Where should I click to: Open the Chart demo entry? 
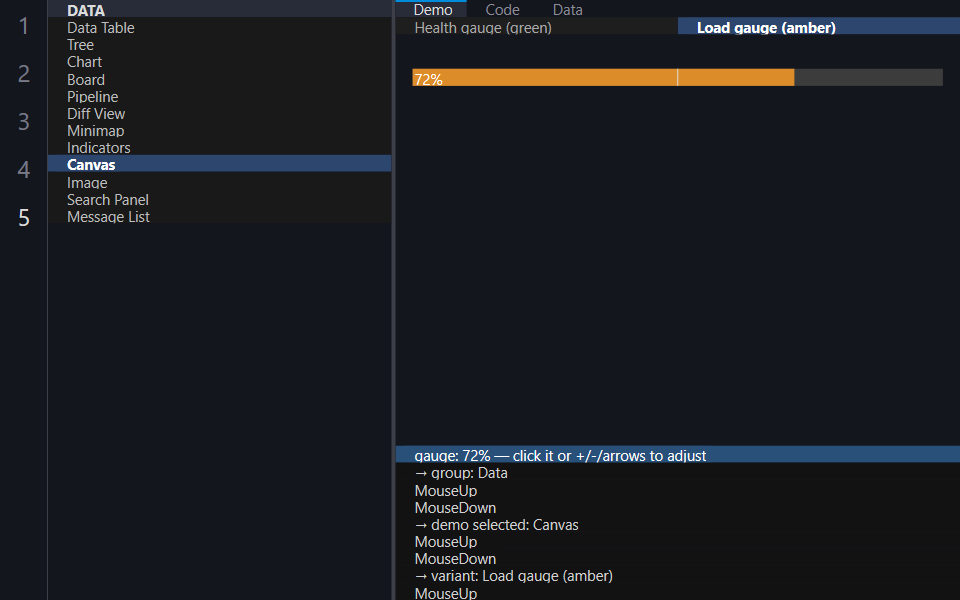[x=219, y=62]
